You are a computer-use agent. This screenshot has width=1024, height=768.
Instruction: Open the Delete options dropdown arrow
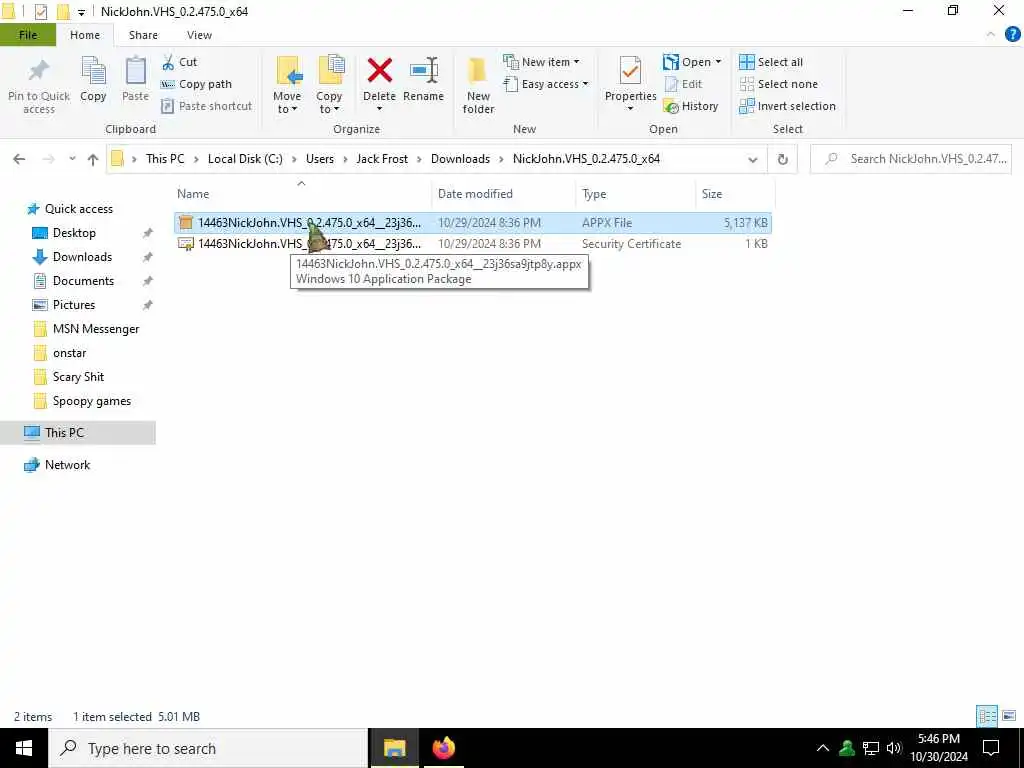coord(379,109)
